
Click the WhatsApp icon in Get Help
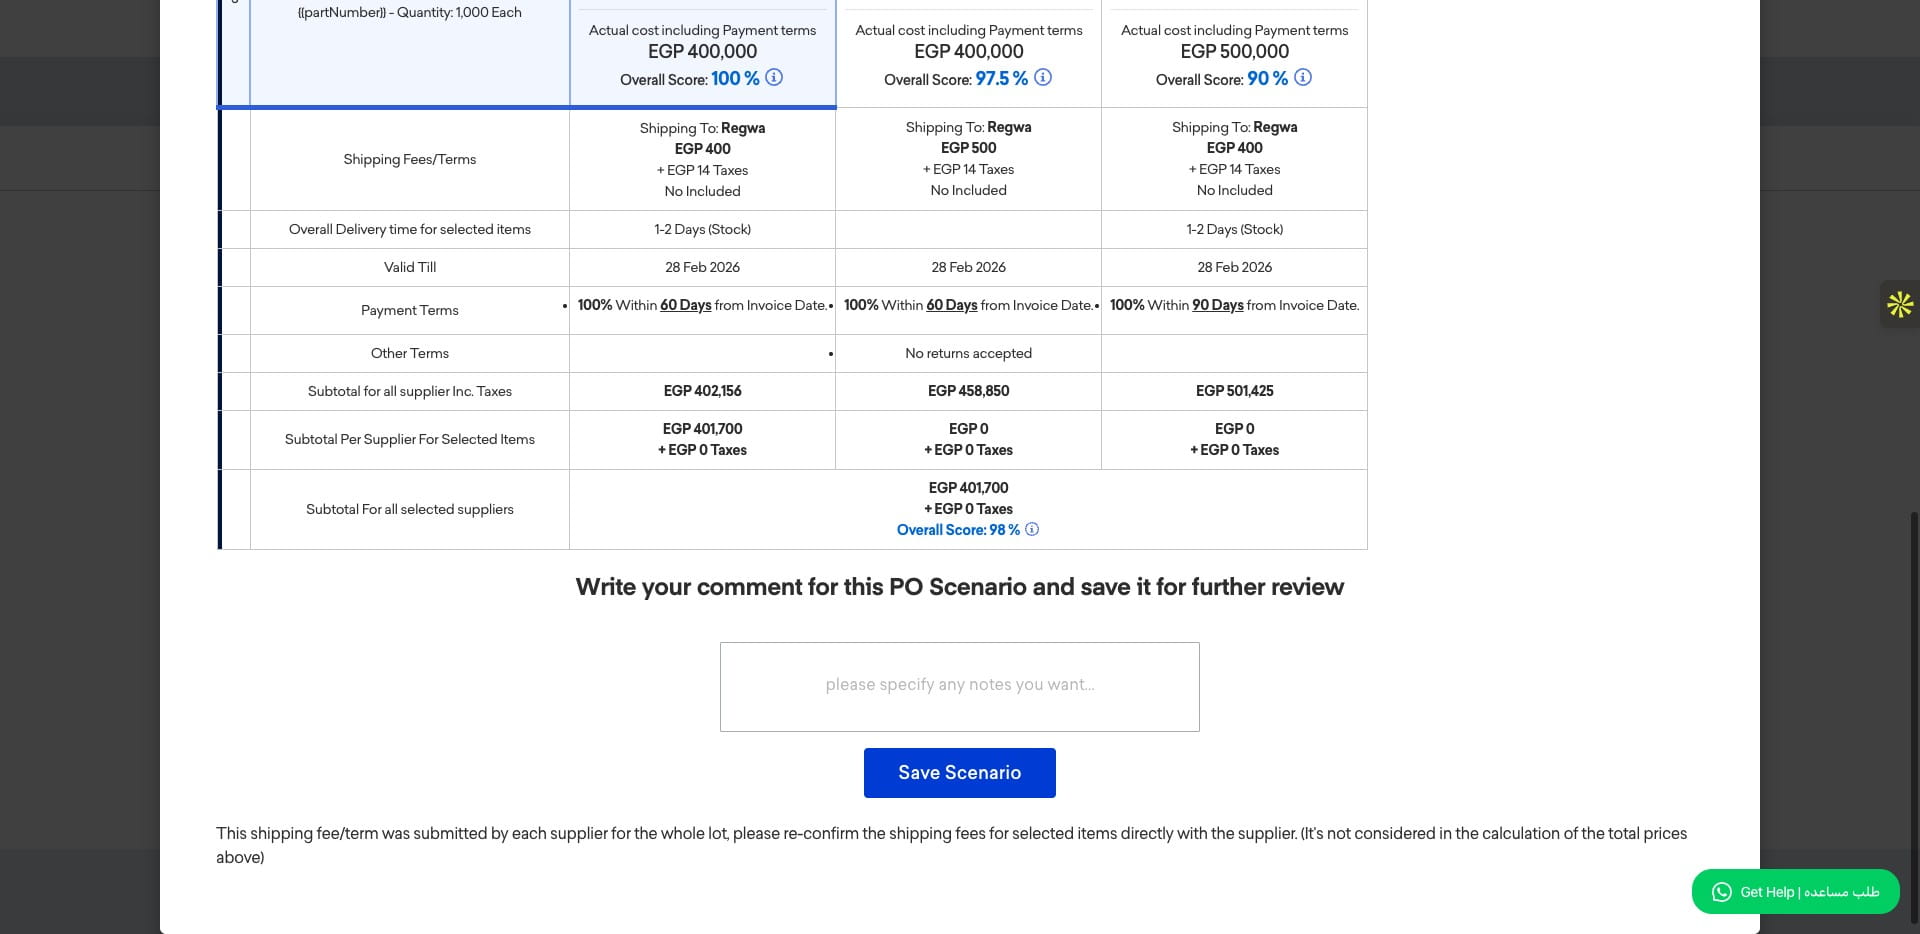tap(1721, 891)
